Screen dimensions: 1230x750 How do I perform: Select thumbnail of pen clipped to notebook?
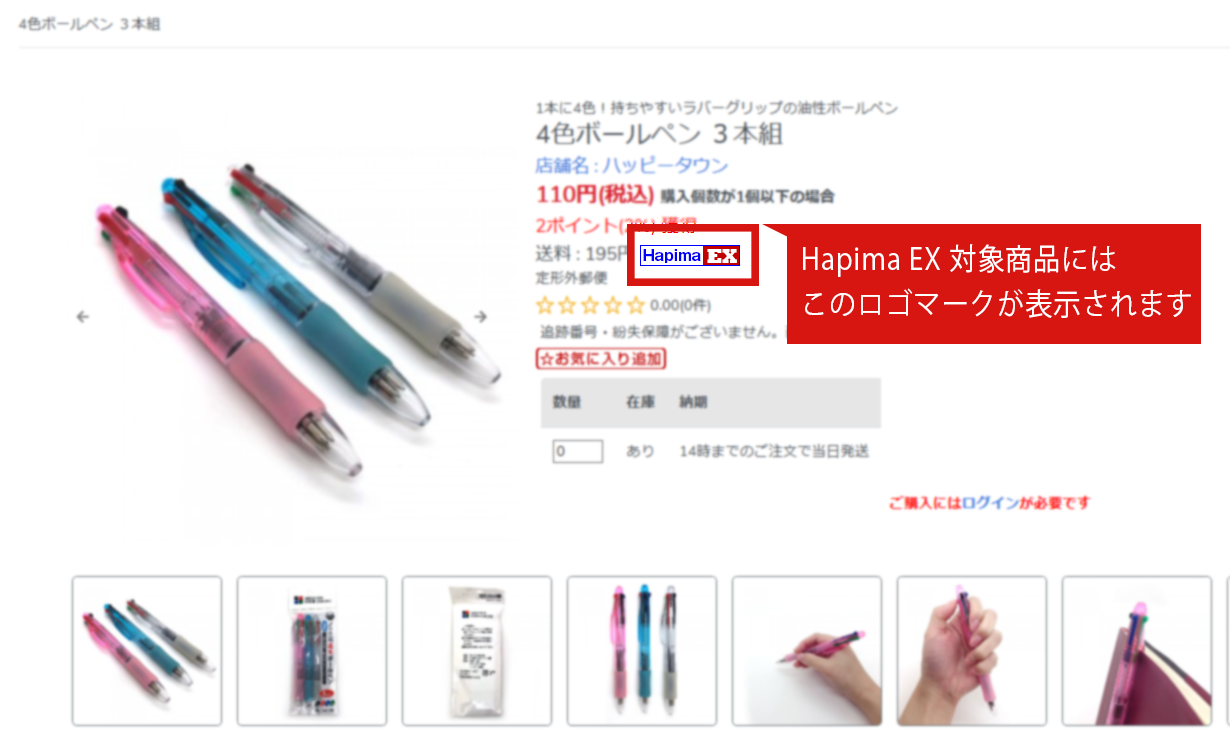tap(1137, 651)
